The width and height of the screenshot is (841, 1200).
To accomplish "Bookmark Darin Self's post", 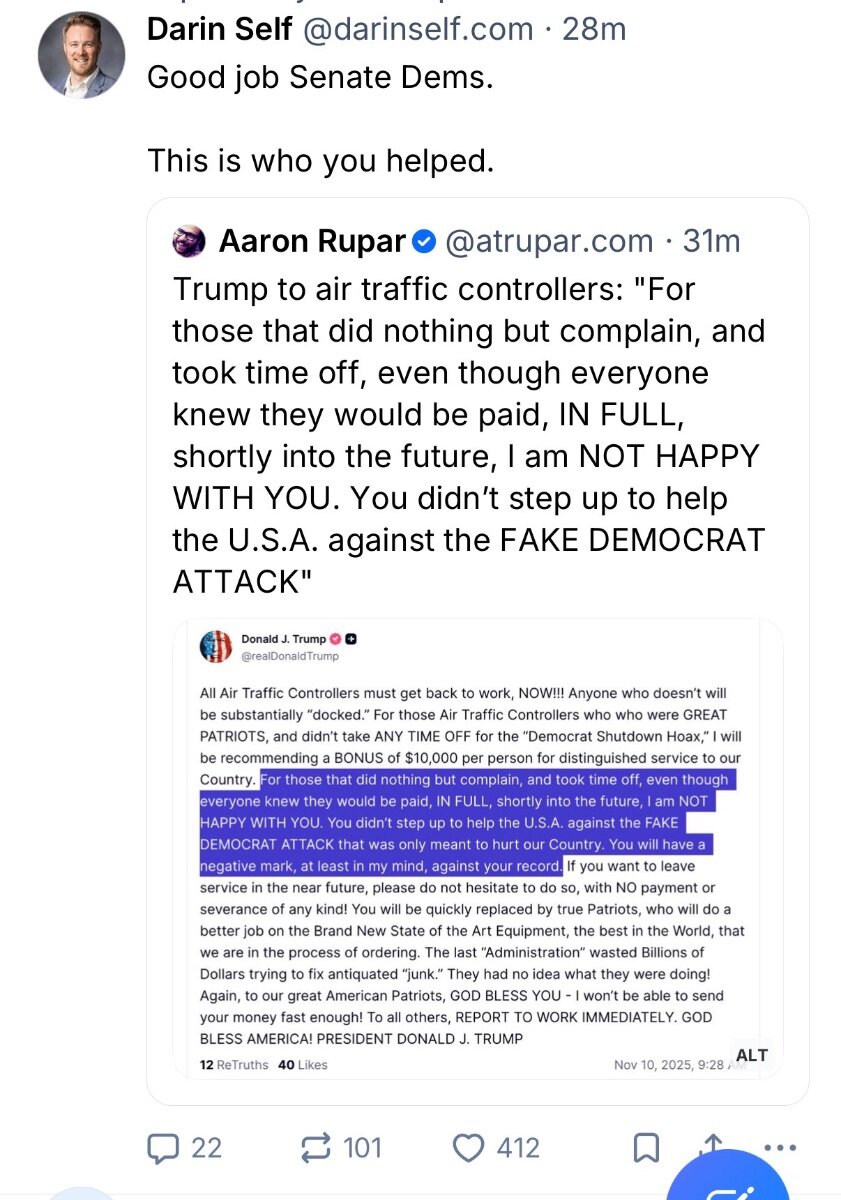I will click(646, 1147).
